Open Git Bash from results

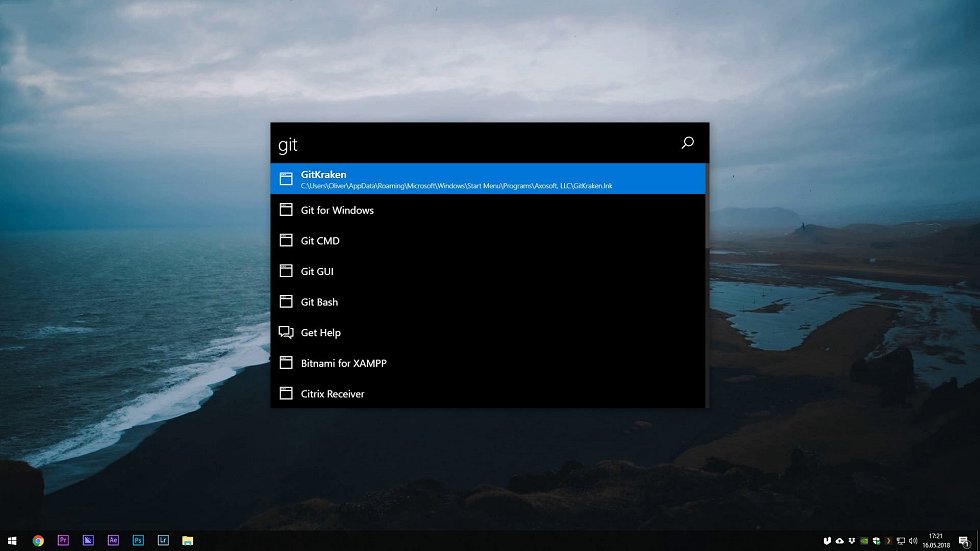pyautogui.click(x=488, y=302)
